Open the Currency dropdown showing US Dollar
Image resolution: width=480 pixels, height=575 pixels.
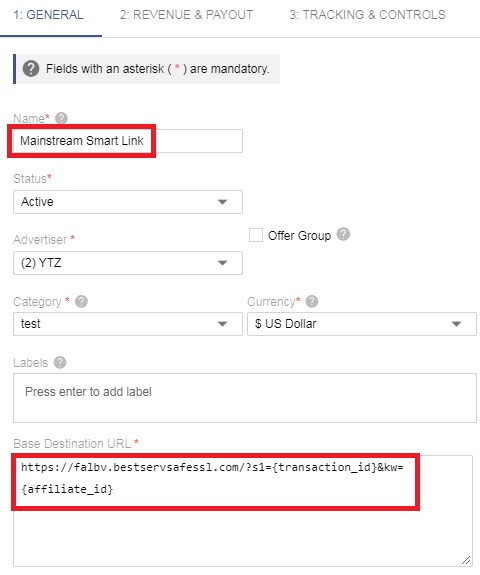(362, 324)
